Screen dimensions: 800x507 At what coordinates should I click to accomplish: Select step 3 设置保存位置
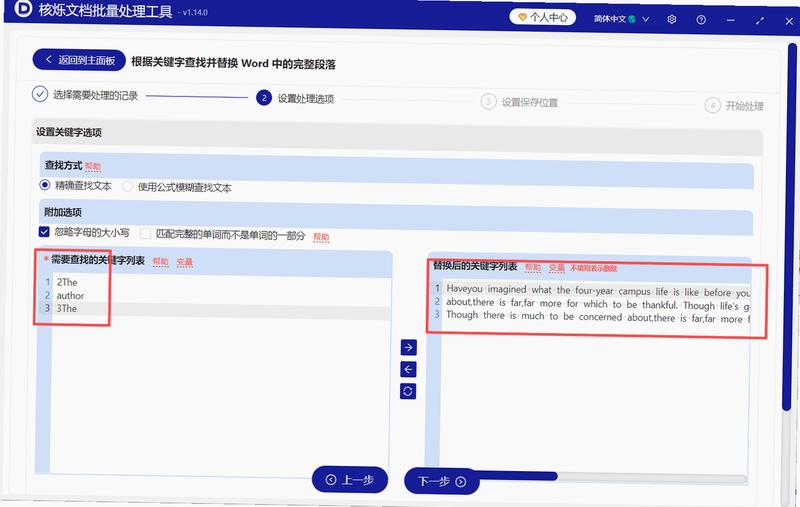tap(519, 102)
